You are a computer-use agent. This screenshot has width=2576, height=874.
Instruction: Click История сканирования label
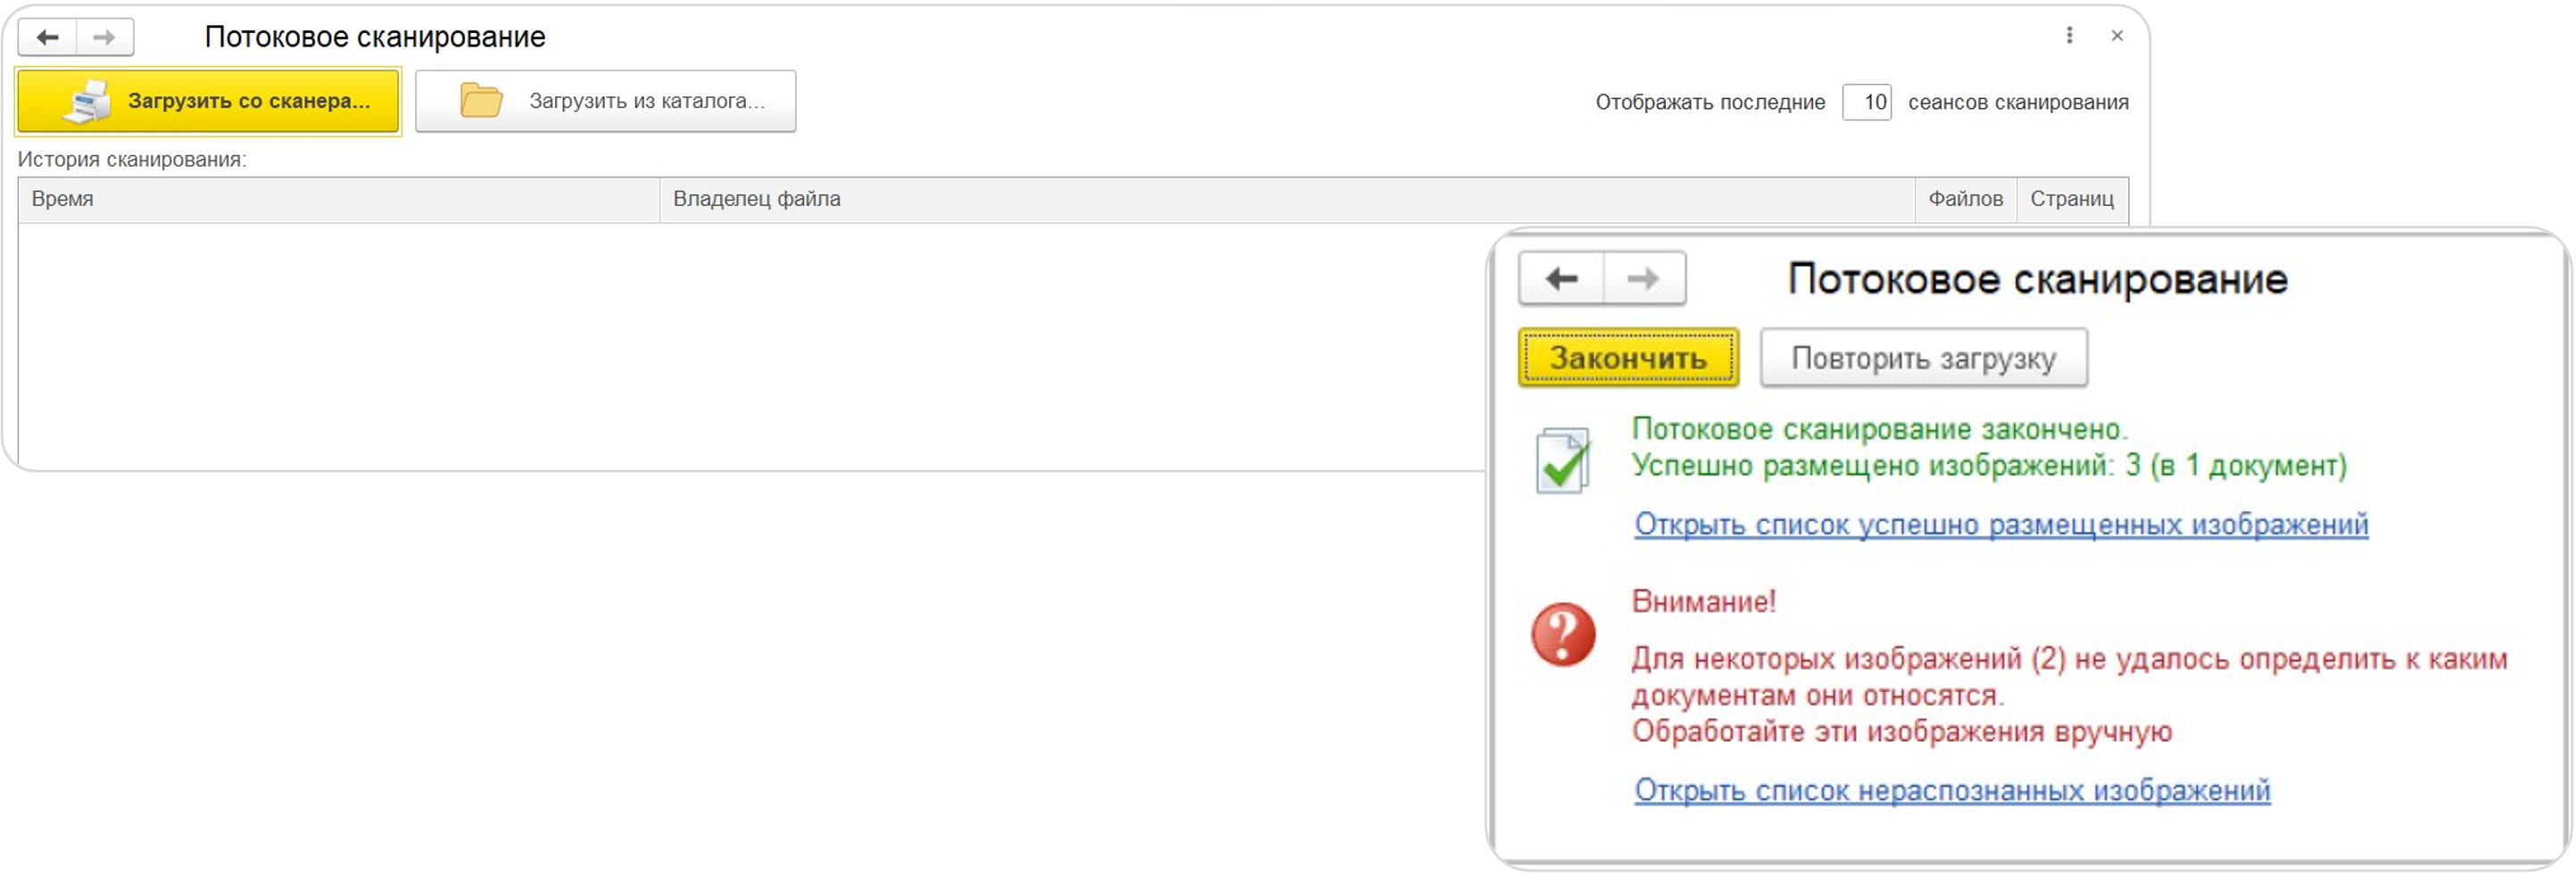pos(132,159)
